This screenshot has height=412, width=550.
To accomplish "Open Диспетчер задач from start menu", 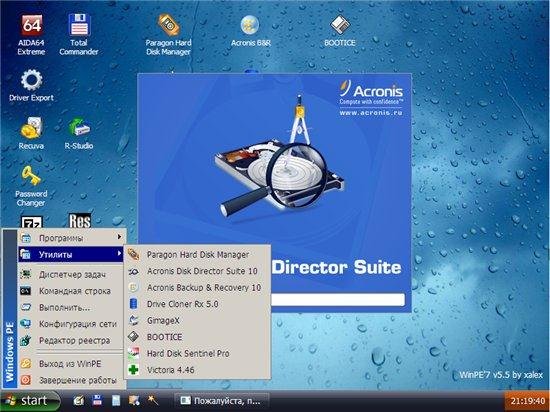I will click(x=71, y=275).
